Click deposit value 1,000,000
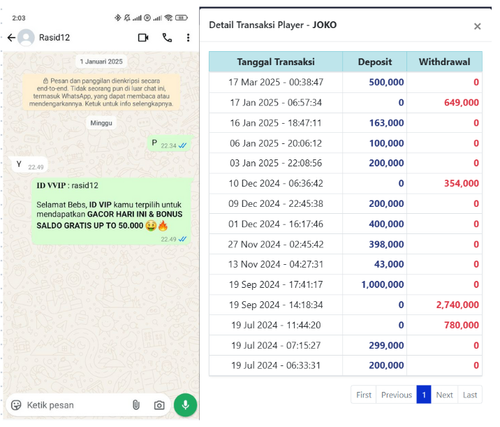Screen dimensions: 500x427 tap(383, 285)
